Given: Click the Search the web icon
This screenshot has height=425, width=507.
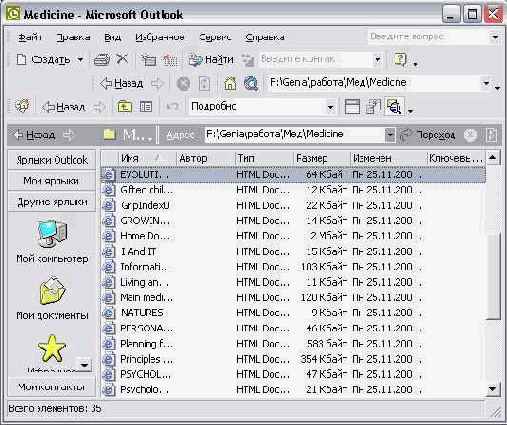Looking at the screenshot, I should tap(251, 83).
